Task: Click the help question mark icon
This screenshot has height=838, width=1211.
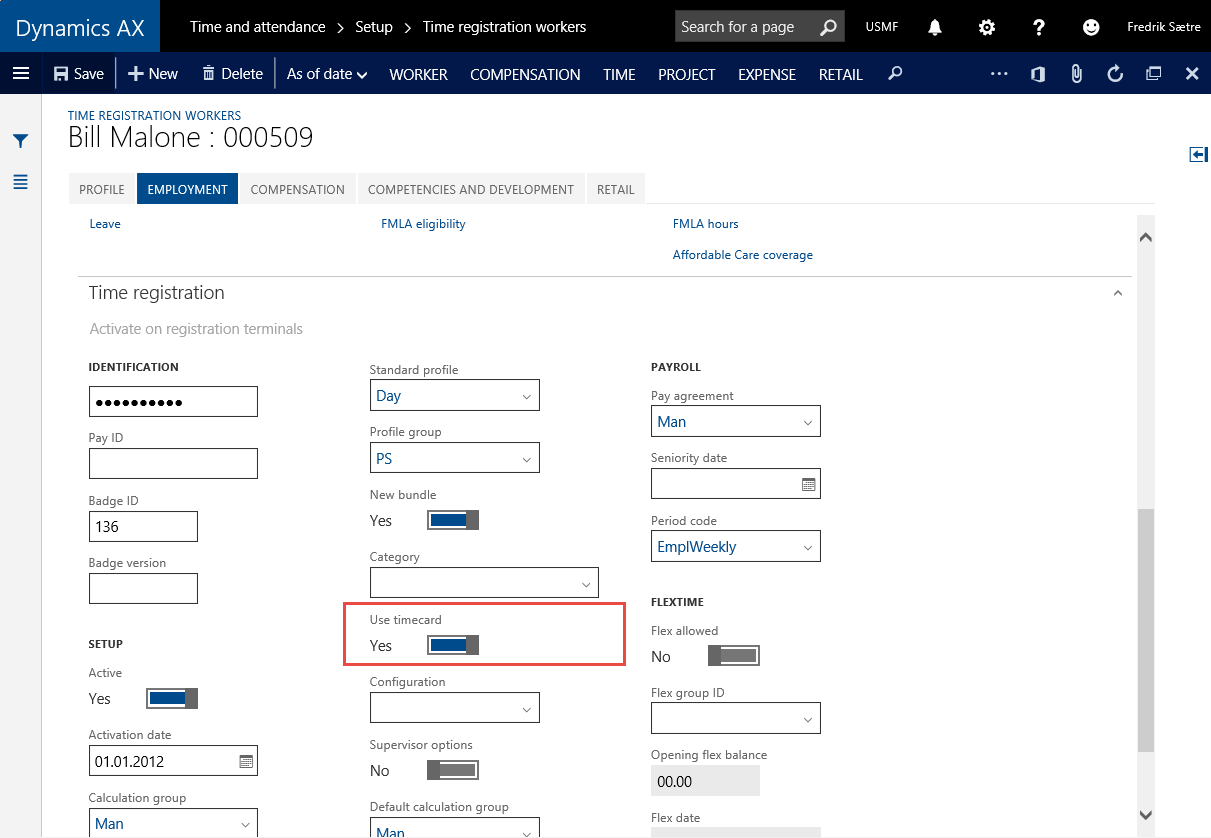Action: click(x=1039, y=27)
